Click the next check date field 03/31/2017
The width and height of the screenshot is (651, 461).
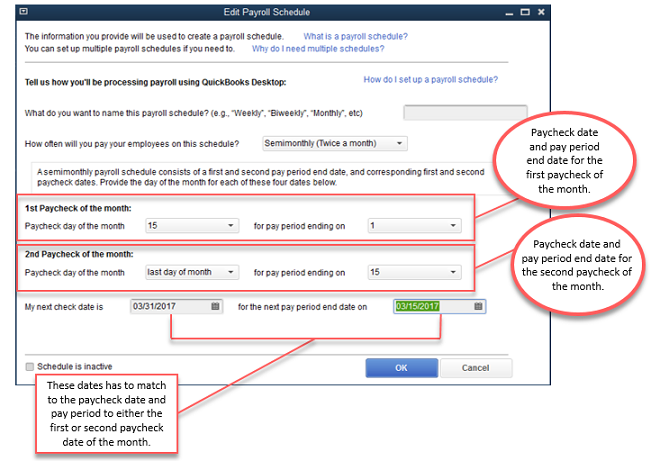pyautogui.click(x=176, y=307)
